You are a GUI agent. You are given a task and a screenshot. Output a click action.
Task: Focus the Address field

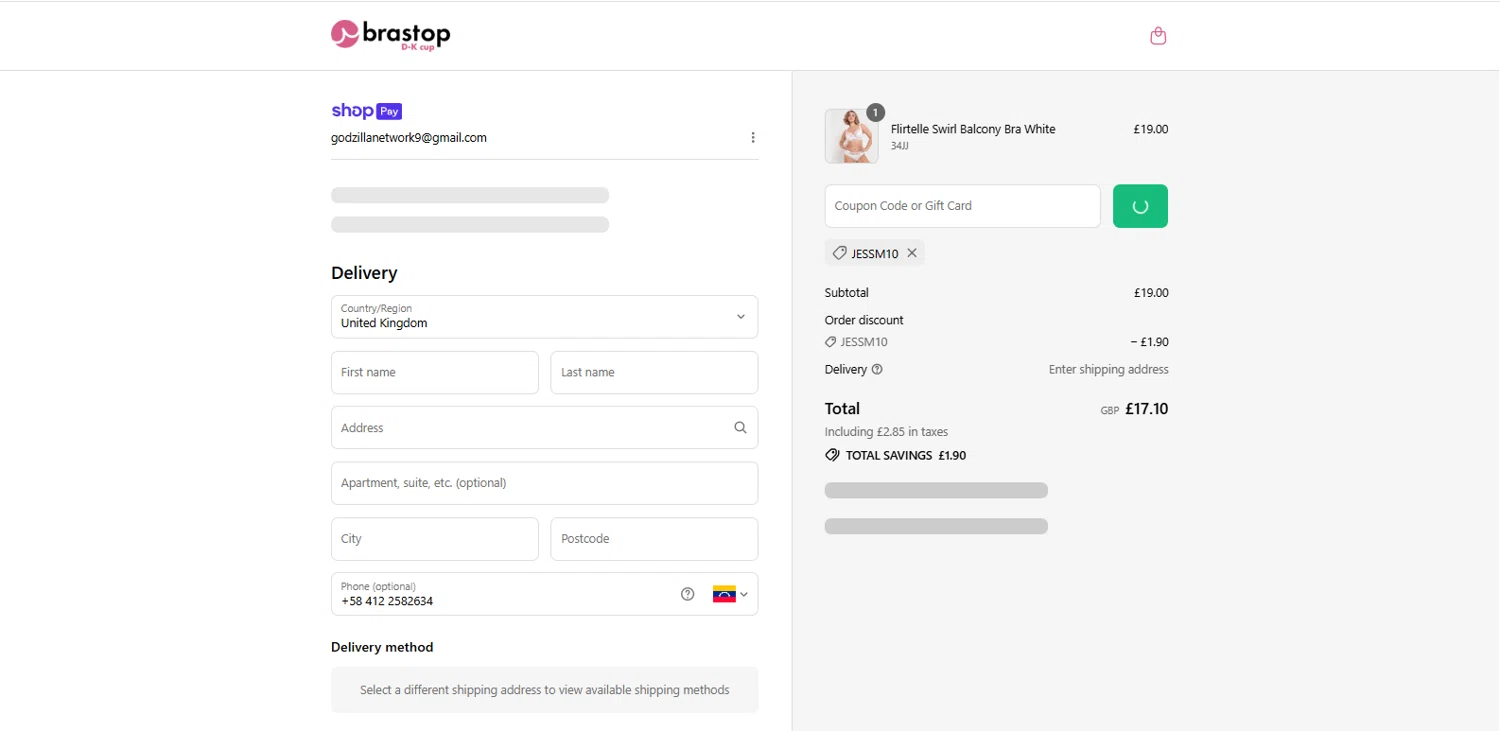pyautogui.click(x=544, y=428)
